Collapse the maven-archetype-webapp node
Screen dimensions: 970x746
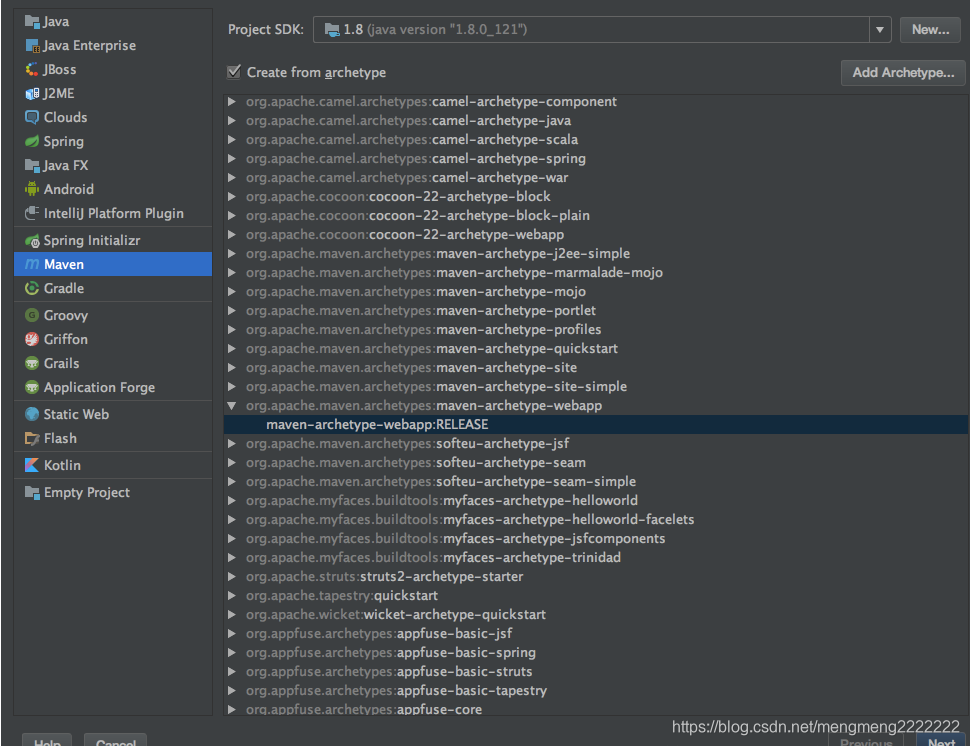coord(231,406)
